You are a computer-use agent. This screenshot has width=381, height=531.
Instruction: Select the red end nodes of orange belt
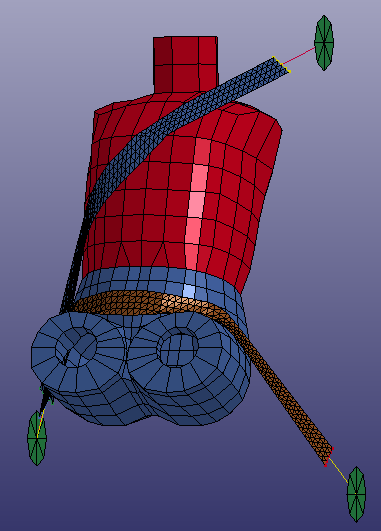pyautogui.click(x=329, y=457)
